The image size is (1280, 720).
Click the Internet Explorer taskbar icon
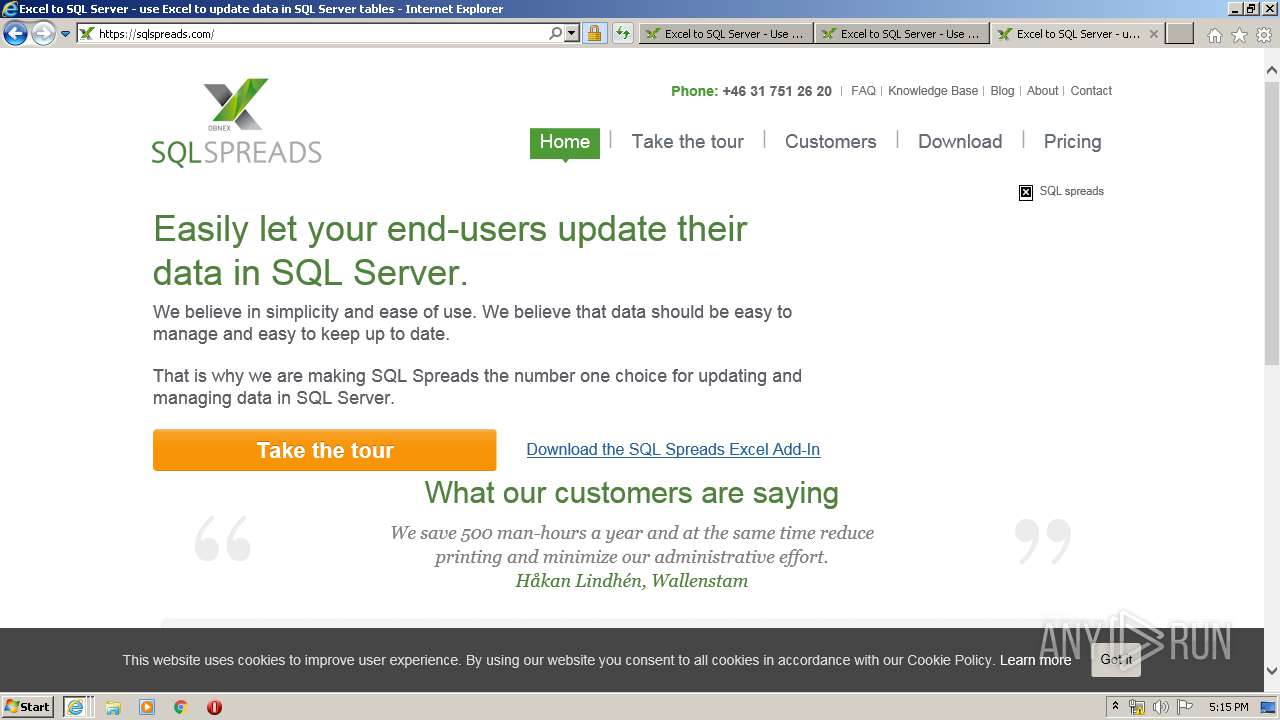click(76, 707)
